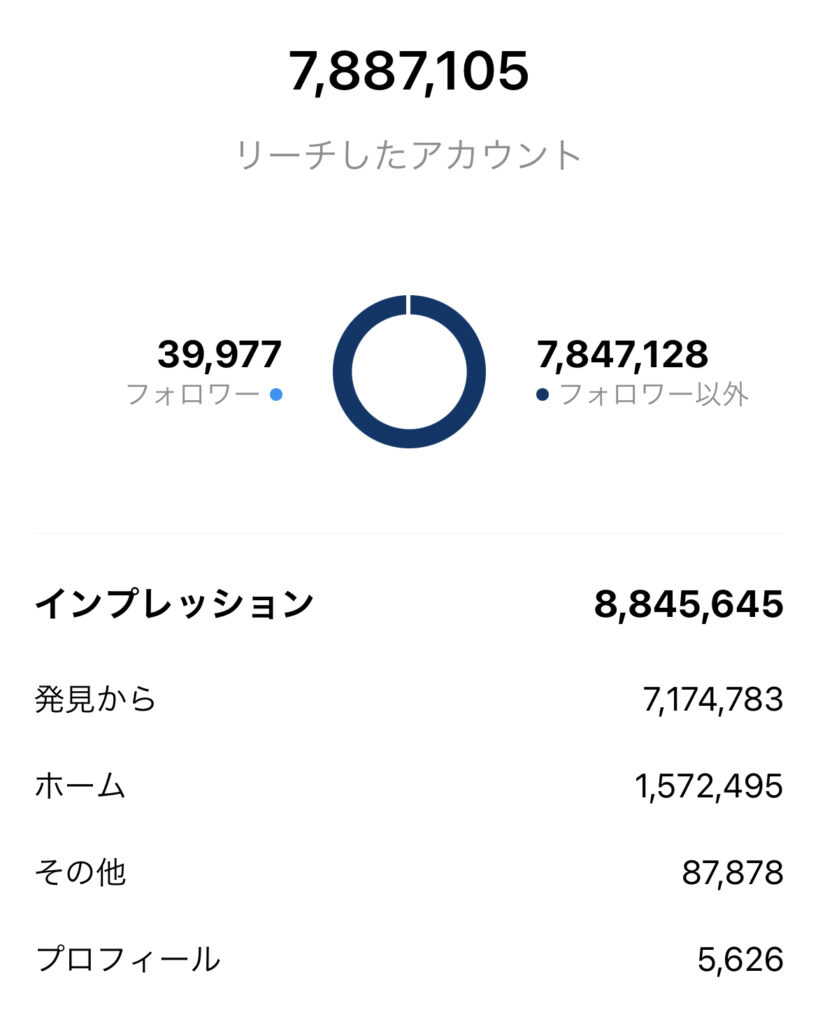Click the light blue follower legend dot
Image resolution: width=818 pixels, height=1024 pixels.
coord(276,394)
